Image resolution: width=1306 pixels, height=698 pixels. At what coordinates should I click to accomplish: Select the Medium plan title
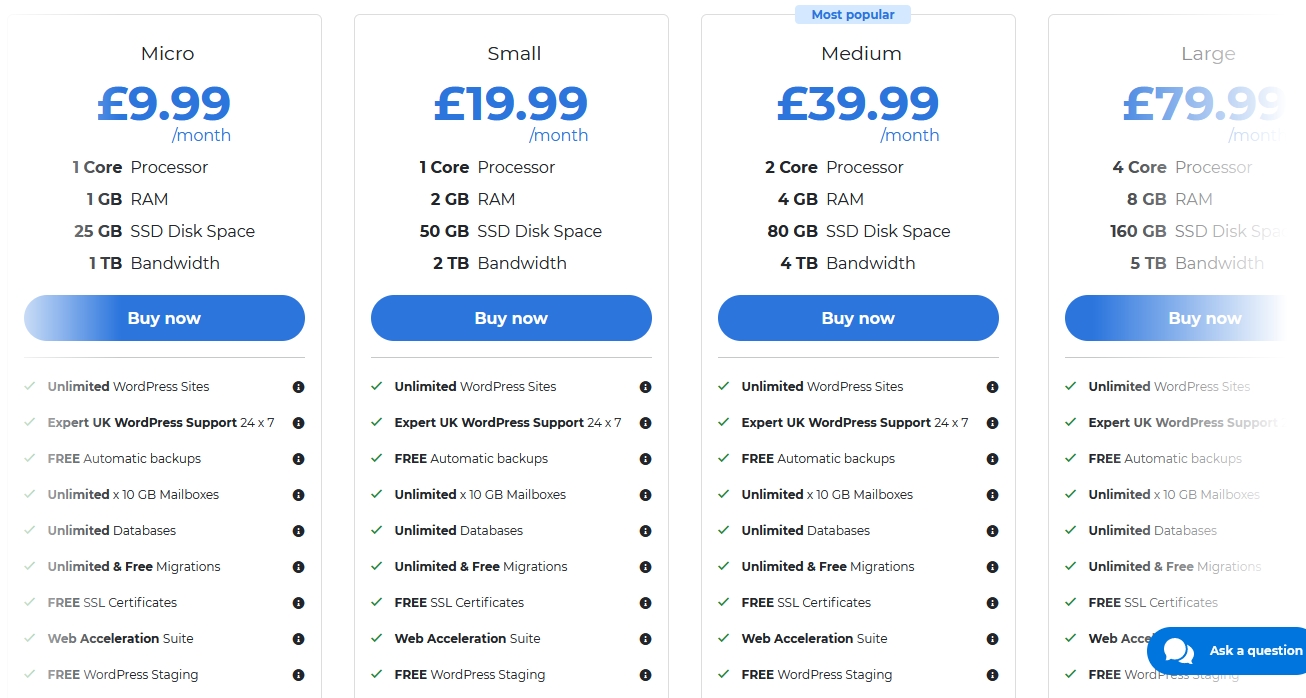(x=861, y=54)
